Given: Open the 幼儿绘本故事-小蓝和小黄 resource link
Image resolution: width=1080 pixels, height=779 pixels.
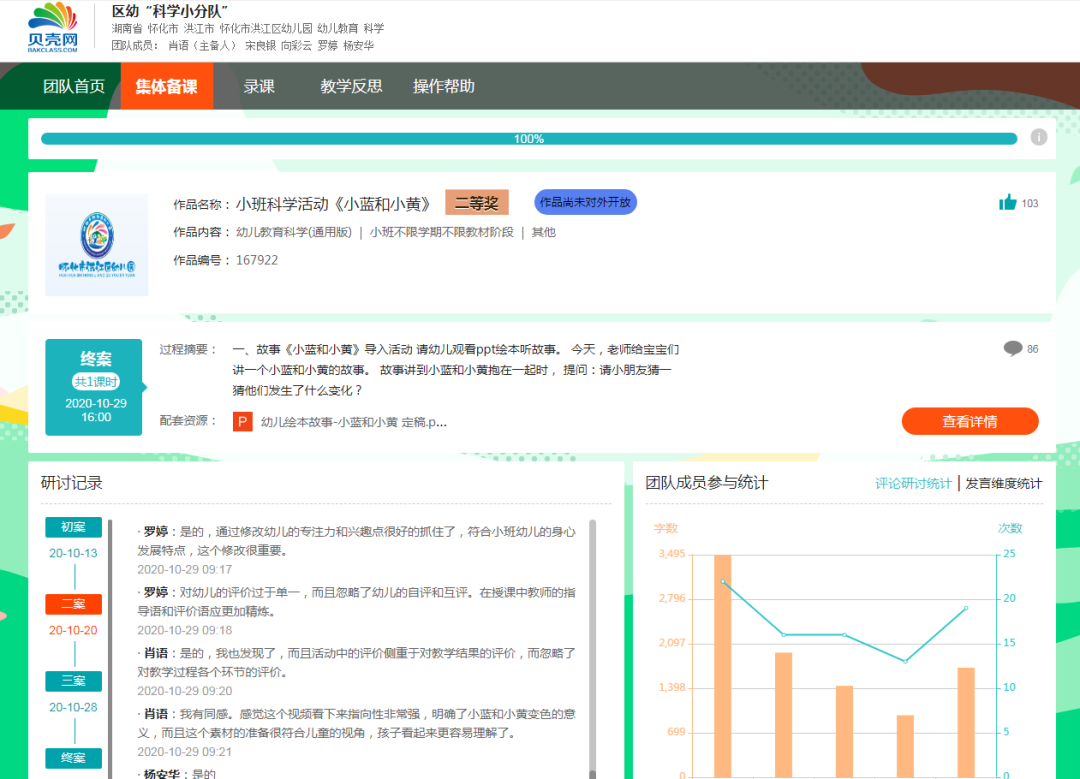Looking at the screenshot, I should click(354, 422).
